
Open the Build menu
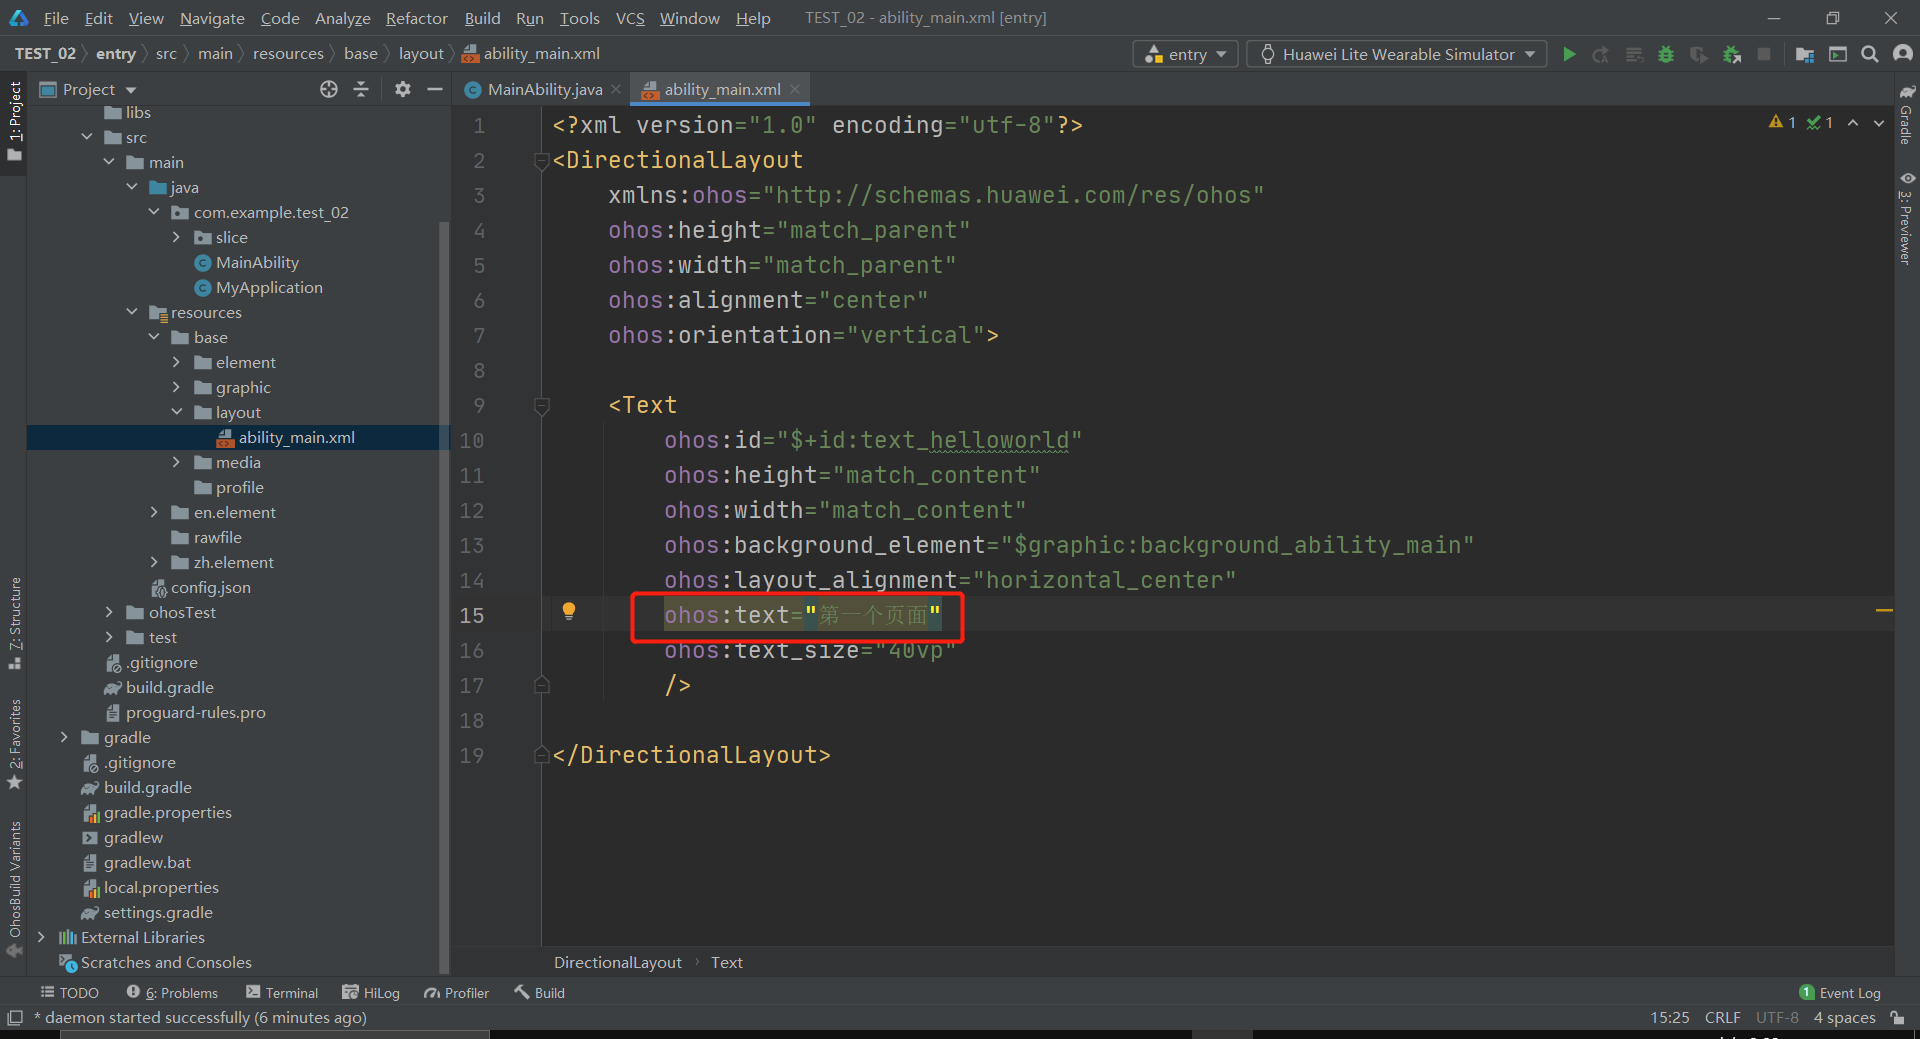point(482,18)
